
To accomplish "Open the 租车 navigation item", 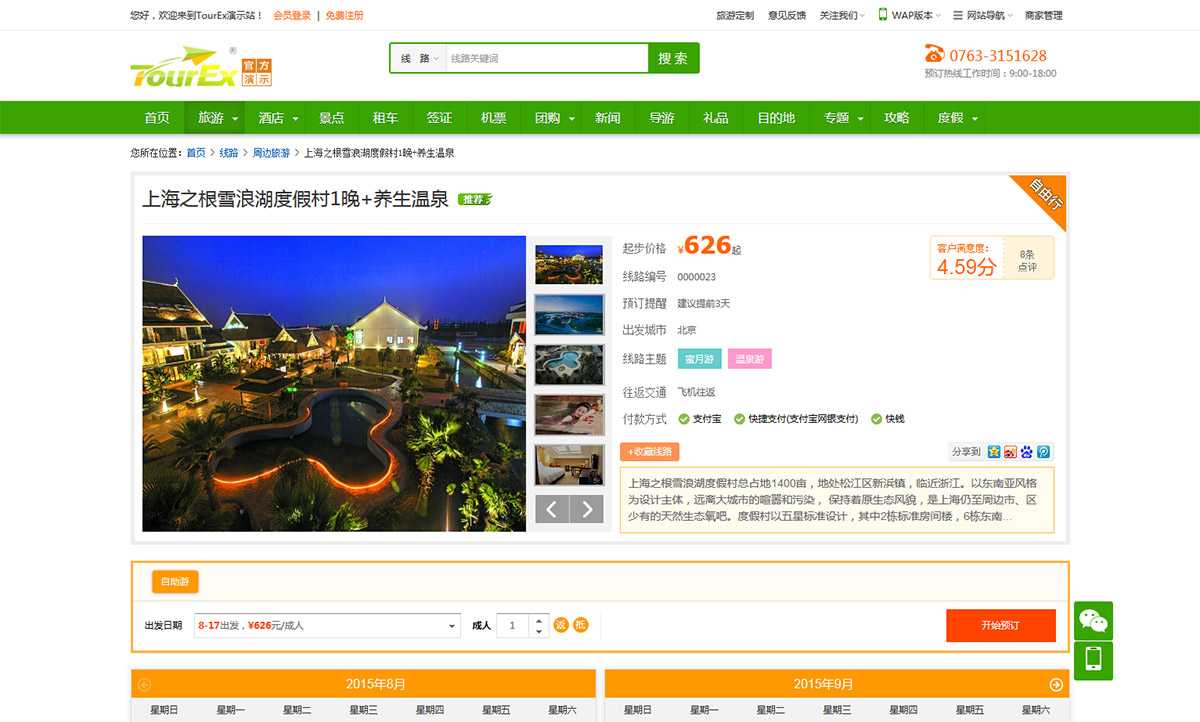I will [x=385, y=117].
